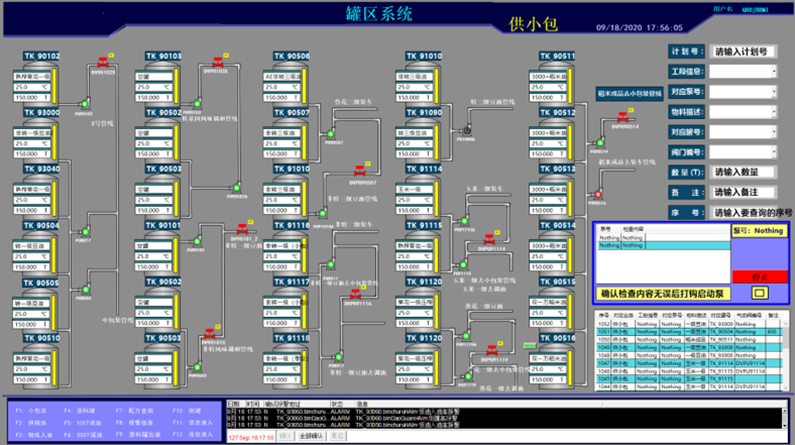Screen dimensions: 795x445
Task: Click the red valve beside tank TK 90102
Action: point(103,62)
